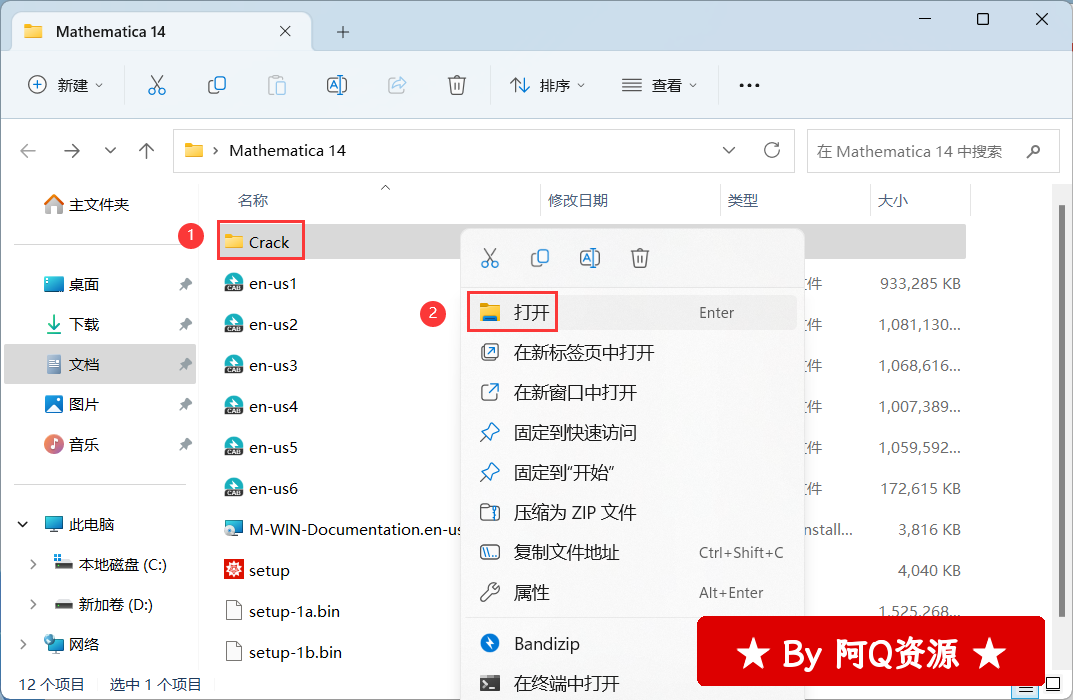Expand the 网络 tree node

coord(23,645)
